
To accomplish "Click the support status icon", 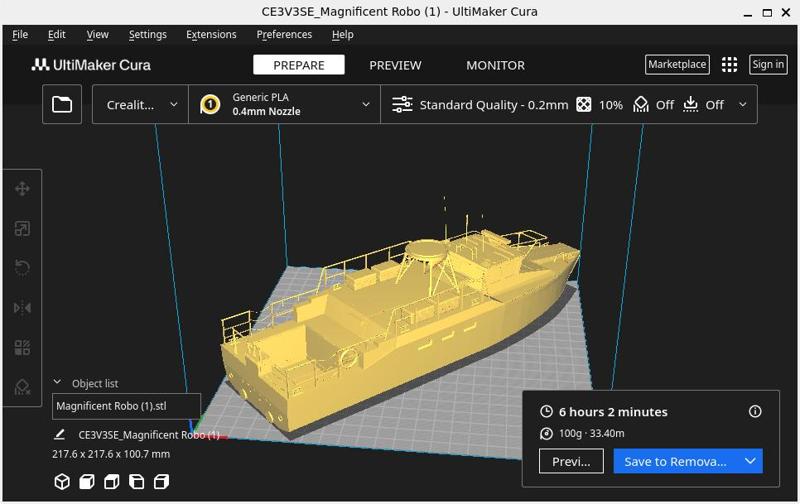I will [x=641, y=105].
